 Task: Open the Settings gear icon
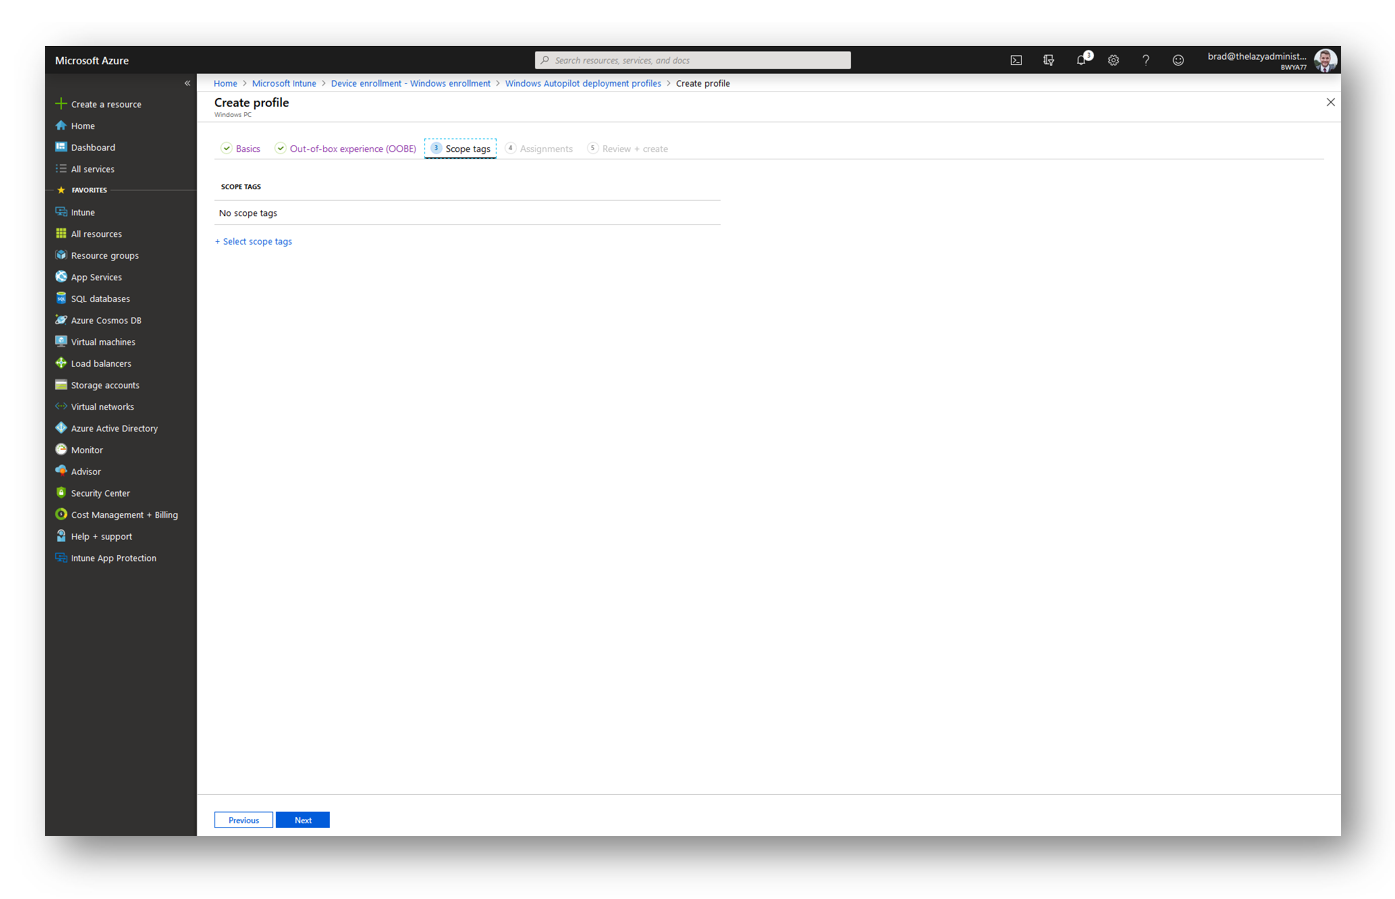pos(1113,60)
